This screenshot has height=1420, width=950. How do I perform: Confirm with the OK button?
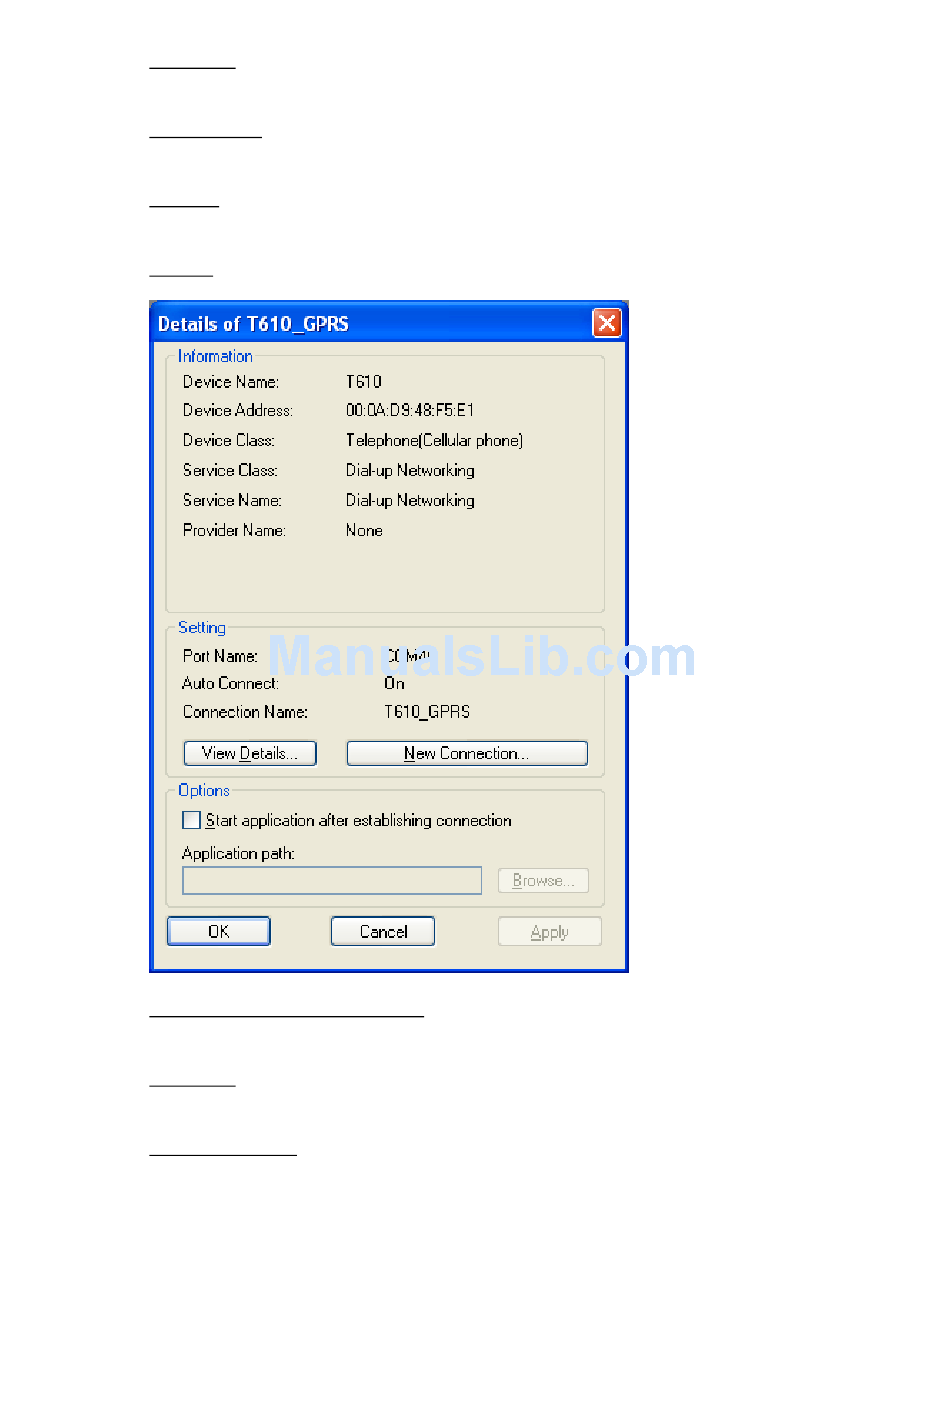[218, 931]
